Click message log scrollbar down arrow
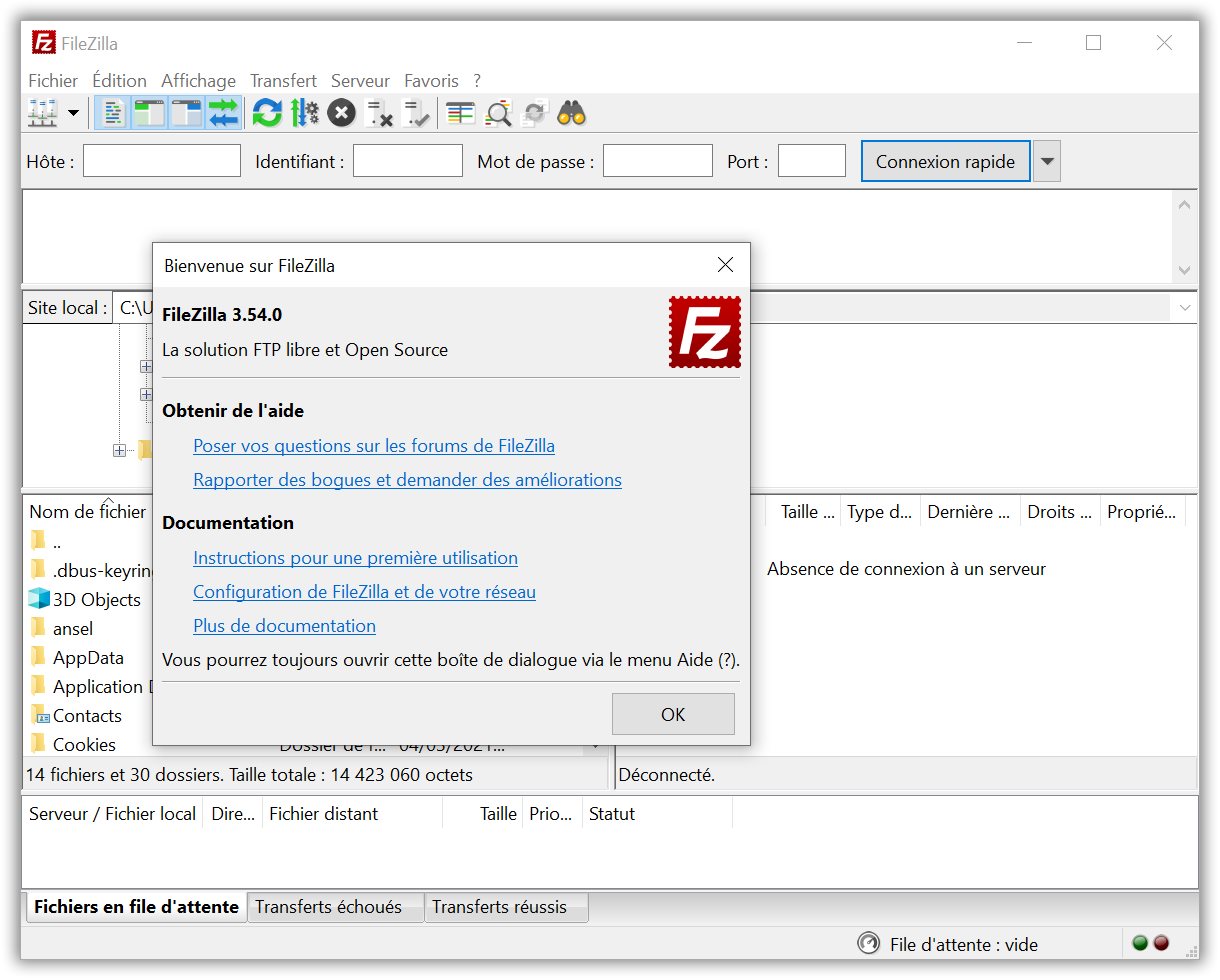The height and width of the screenshot is (980, 1220). tap(1185, 270)
